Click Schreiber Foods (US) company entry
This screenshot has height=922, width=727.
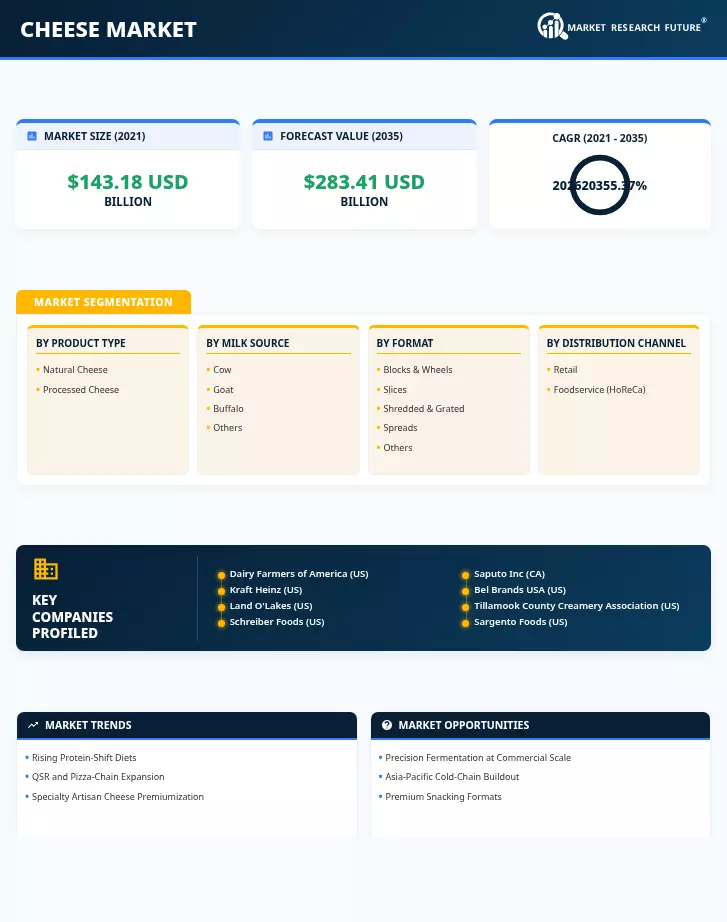276,622
